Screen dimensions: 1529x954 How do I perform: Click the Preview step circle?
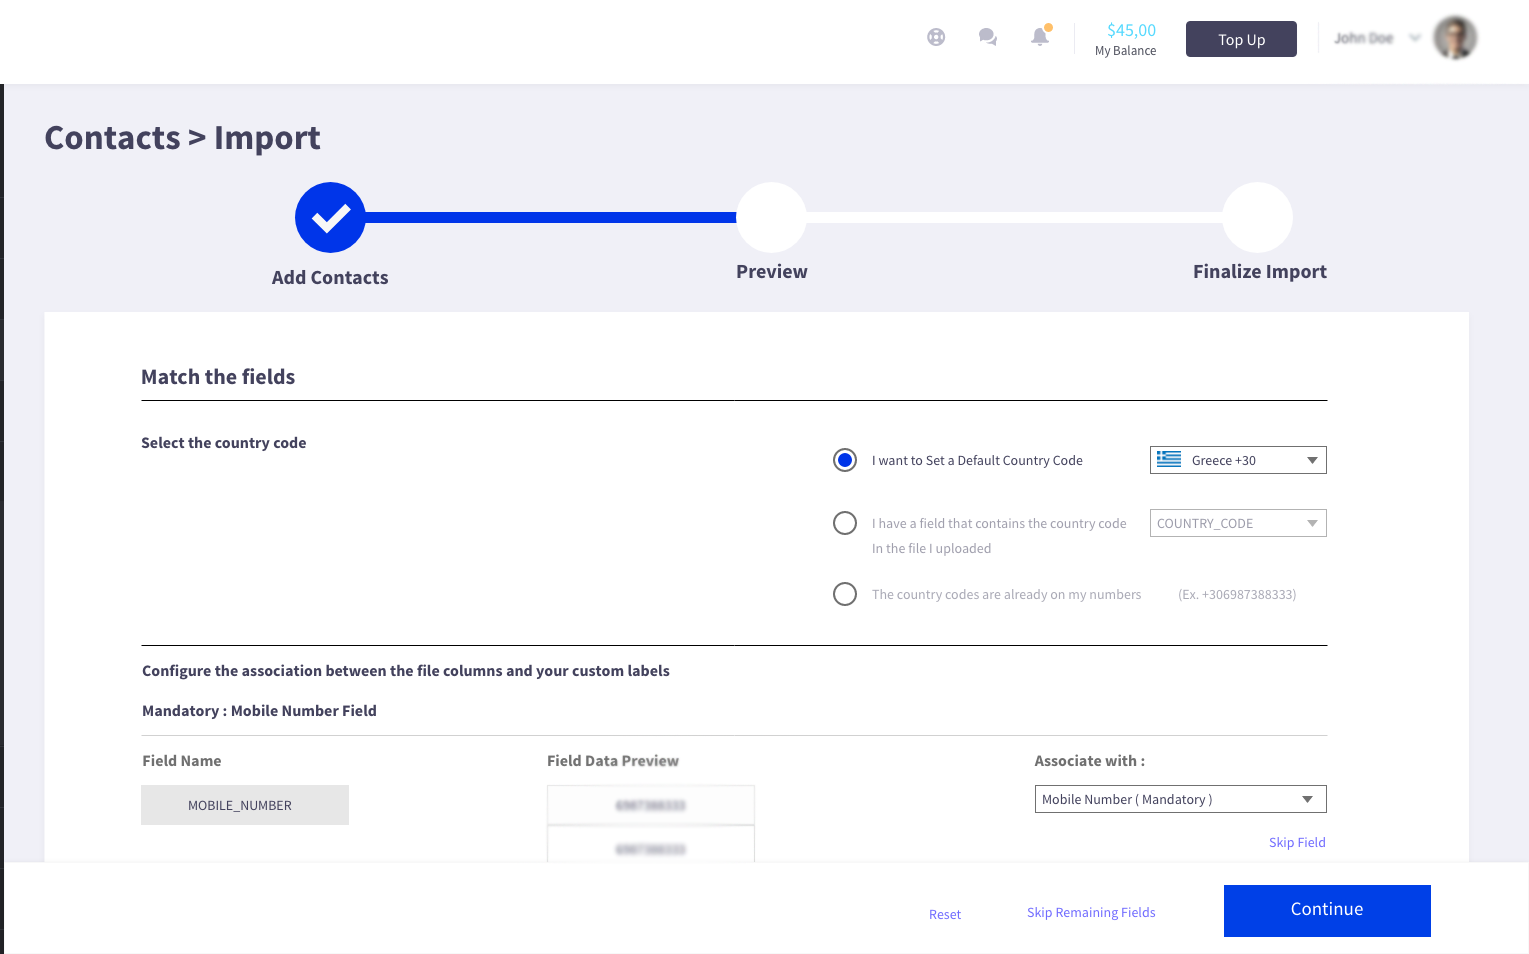click(771, 218)
